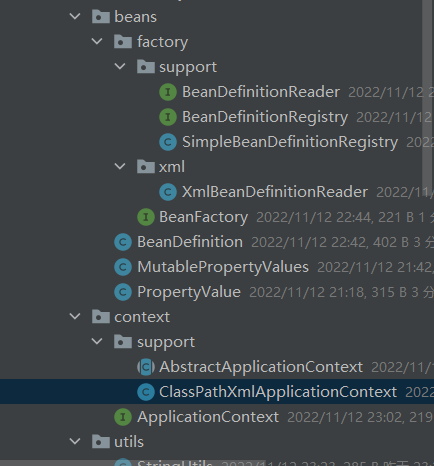434x466 pixels.
Task: Collapse the factory folder chevron
Action: 97,41
